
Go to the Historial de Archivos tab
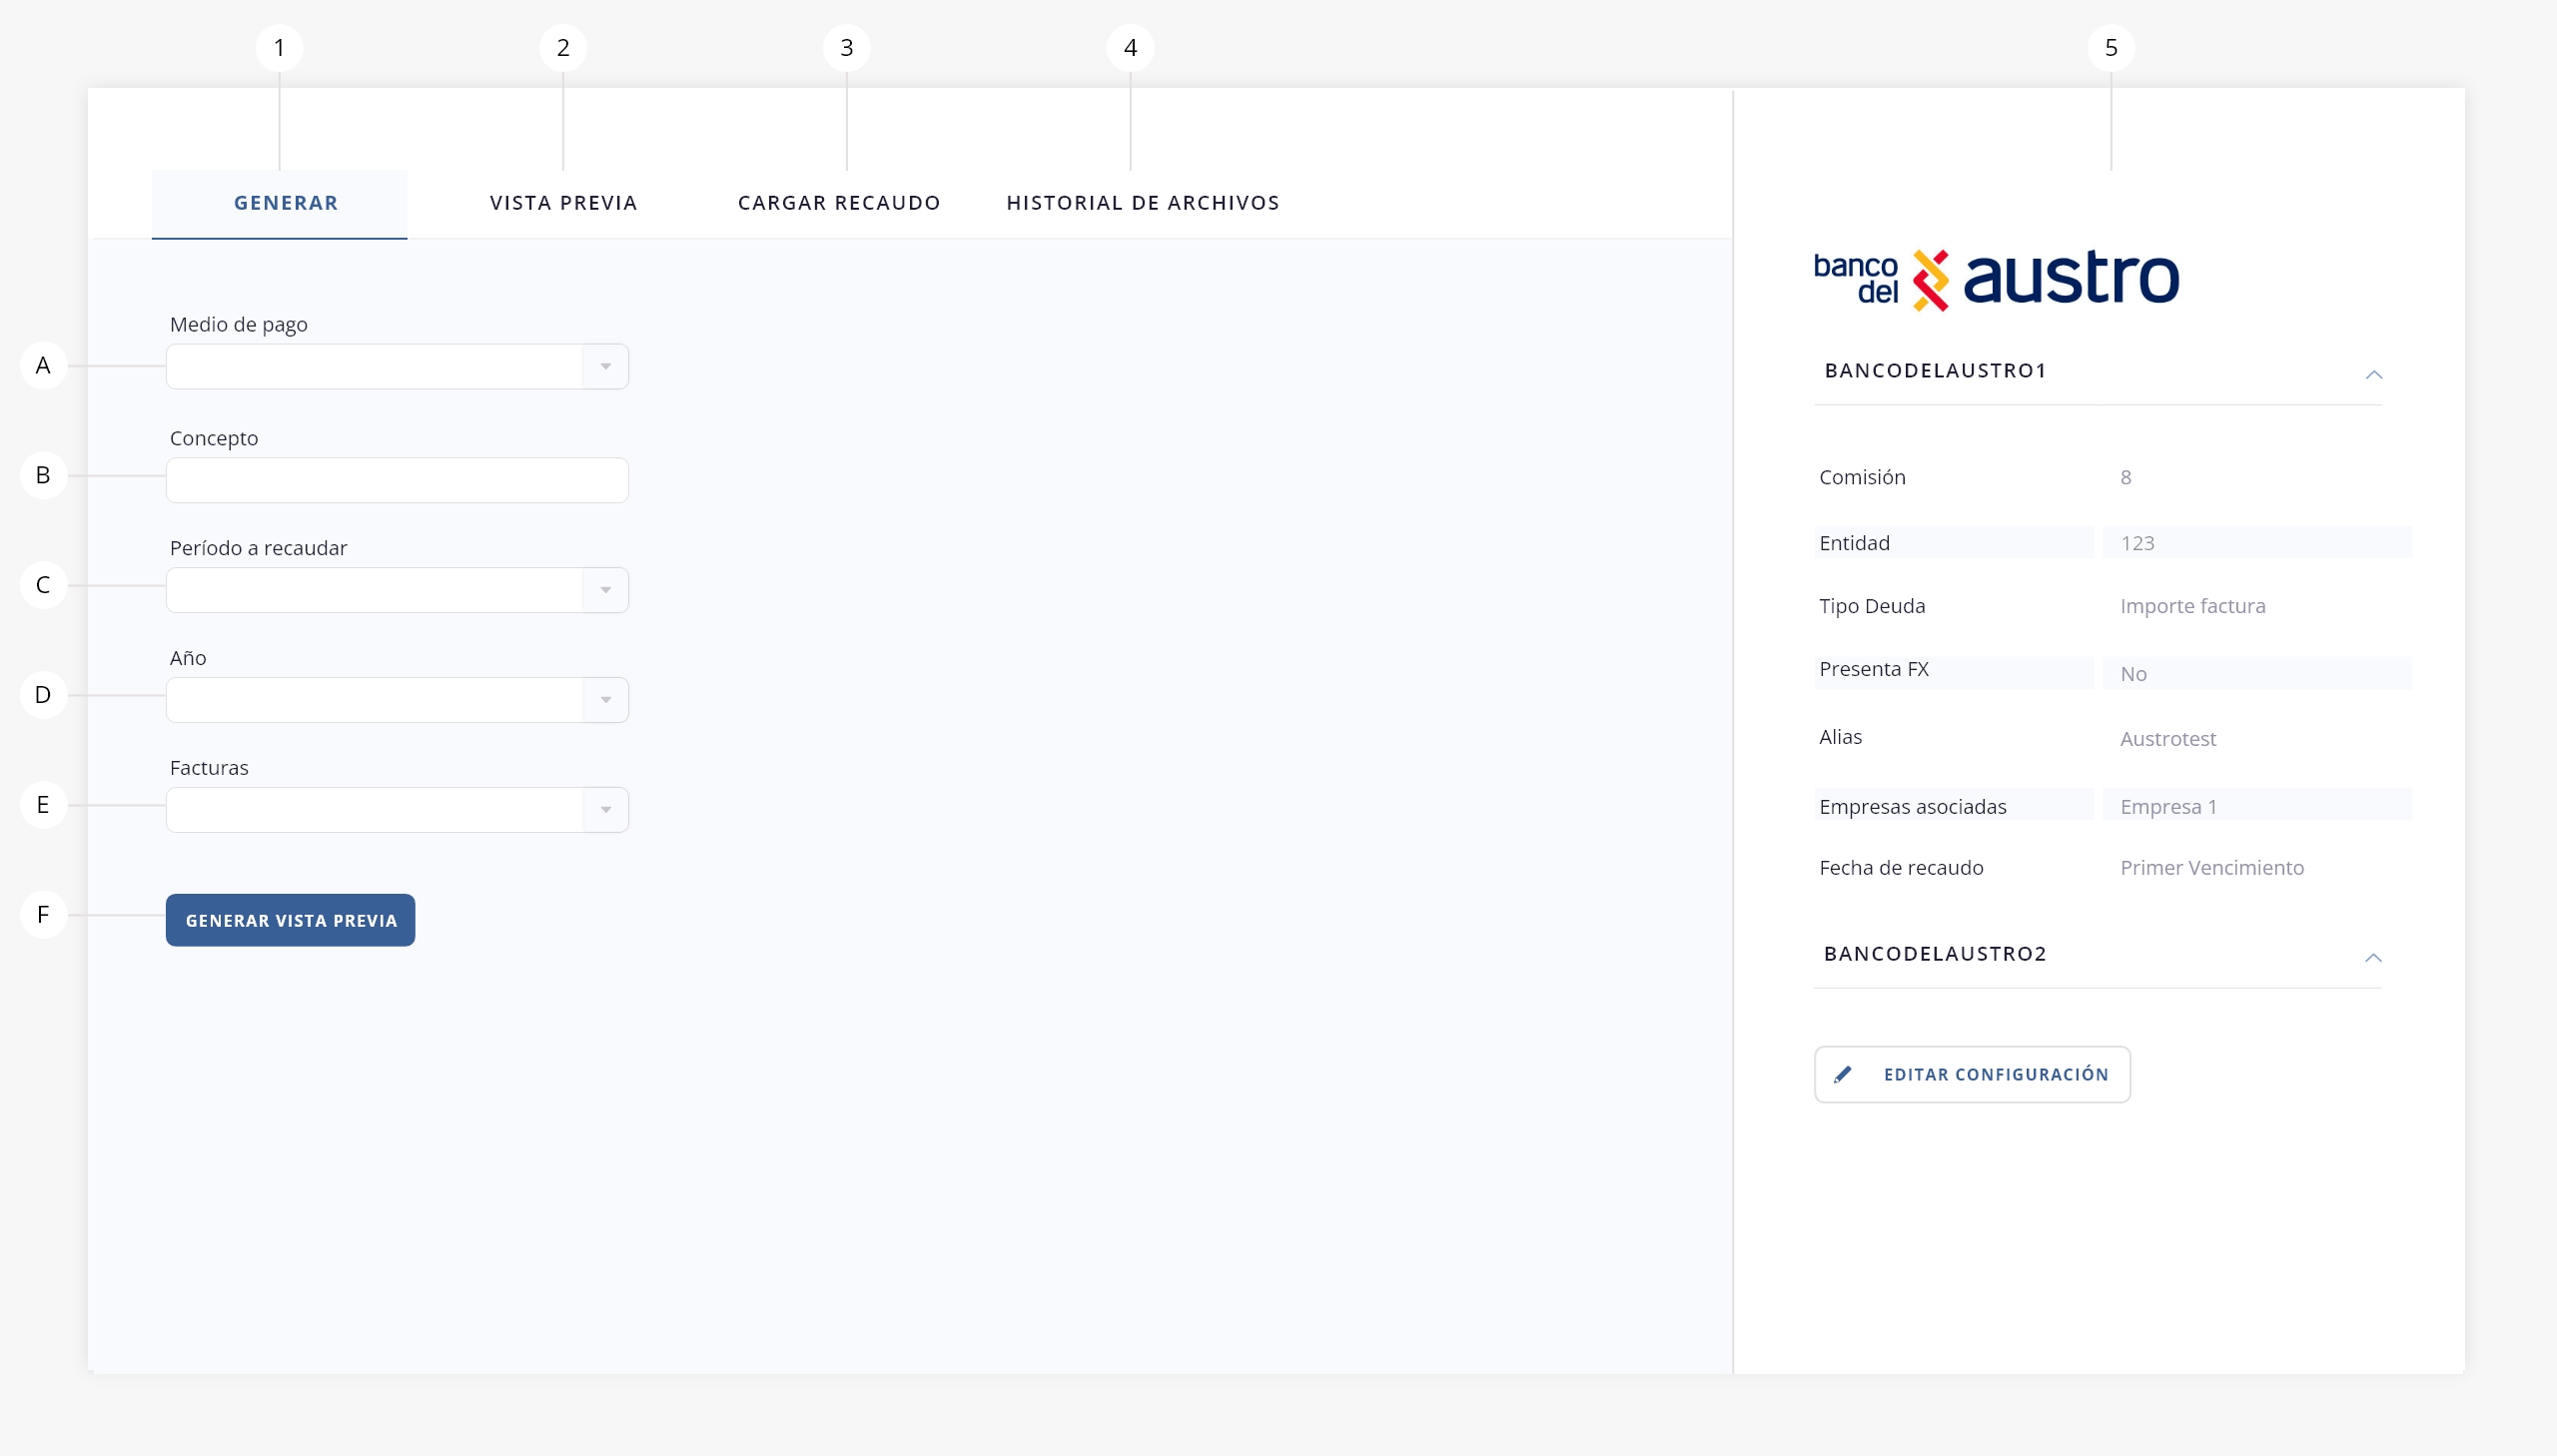point(1142,203)
